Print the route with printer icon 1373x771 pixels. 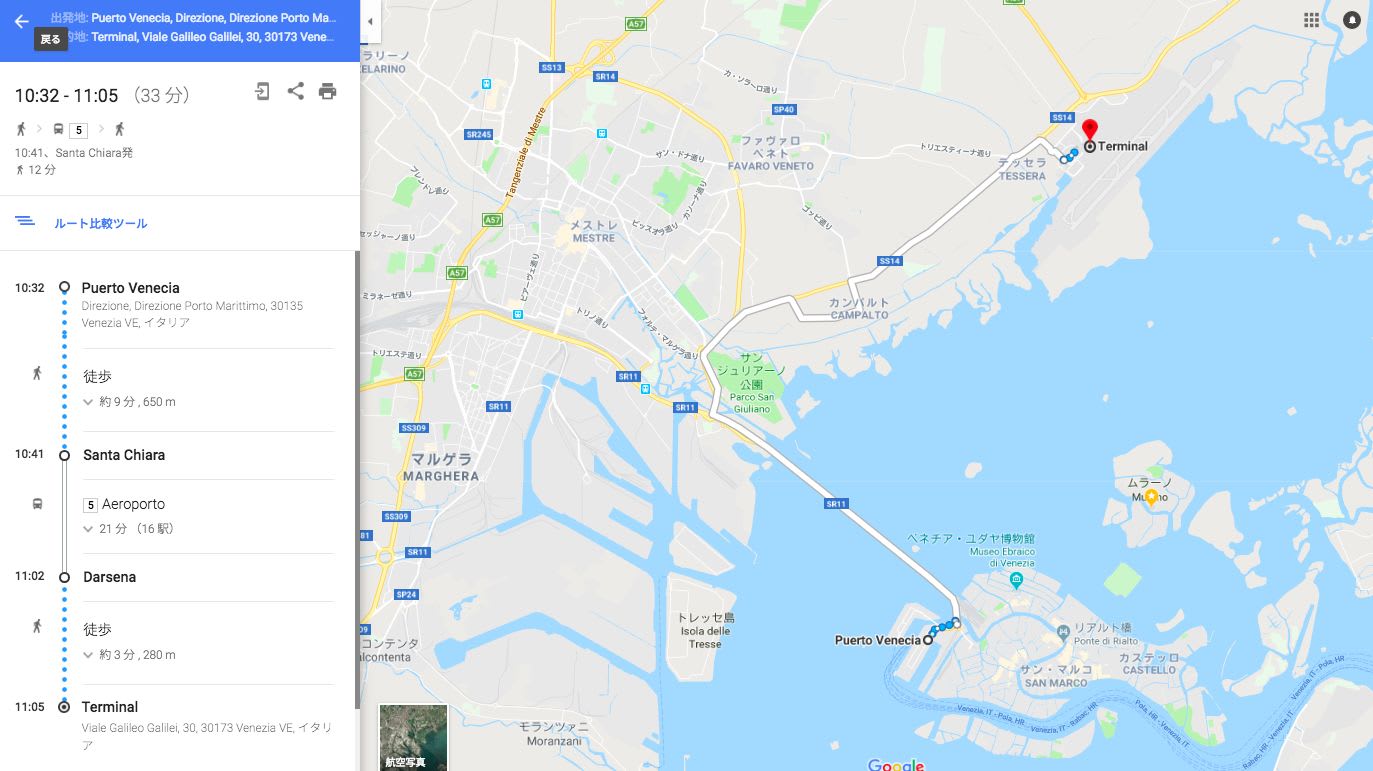[x=327, y=92]
